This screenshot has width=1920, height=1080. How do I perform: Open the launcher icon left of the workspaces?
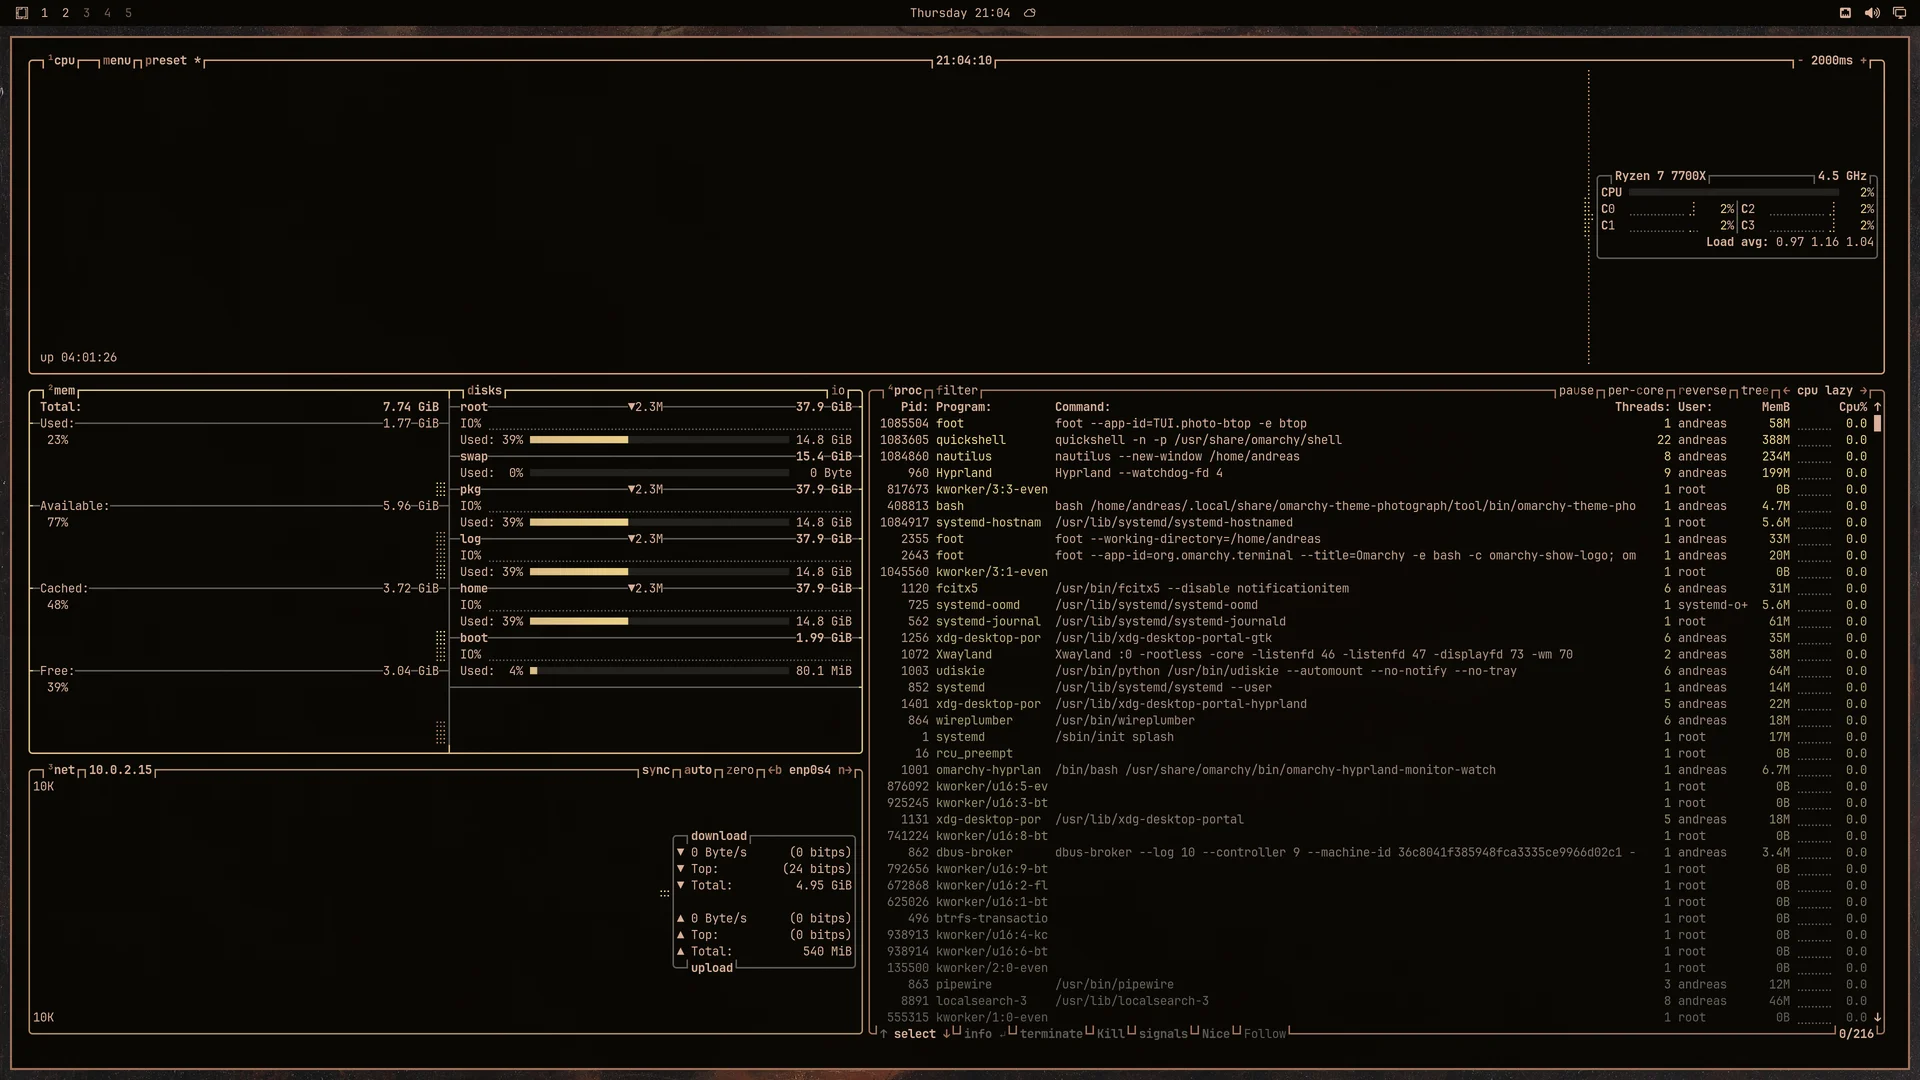[22, 13]
